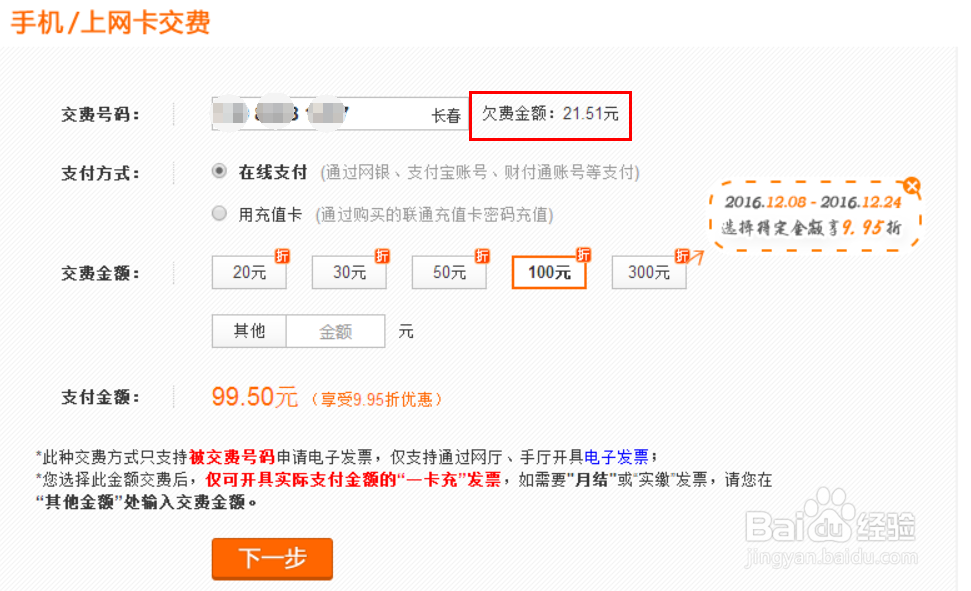This screenshot has width=971, height=591.
Task: Choose the 300元 recharge amount
Action: coord(649,273)
